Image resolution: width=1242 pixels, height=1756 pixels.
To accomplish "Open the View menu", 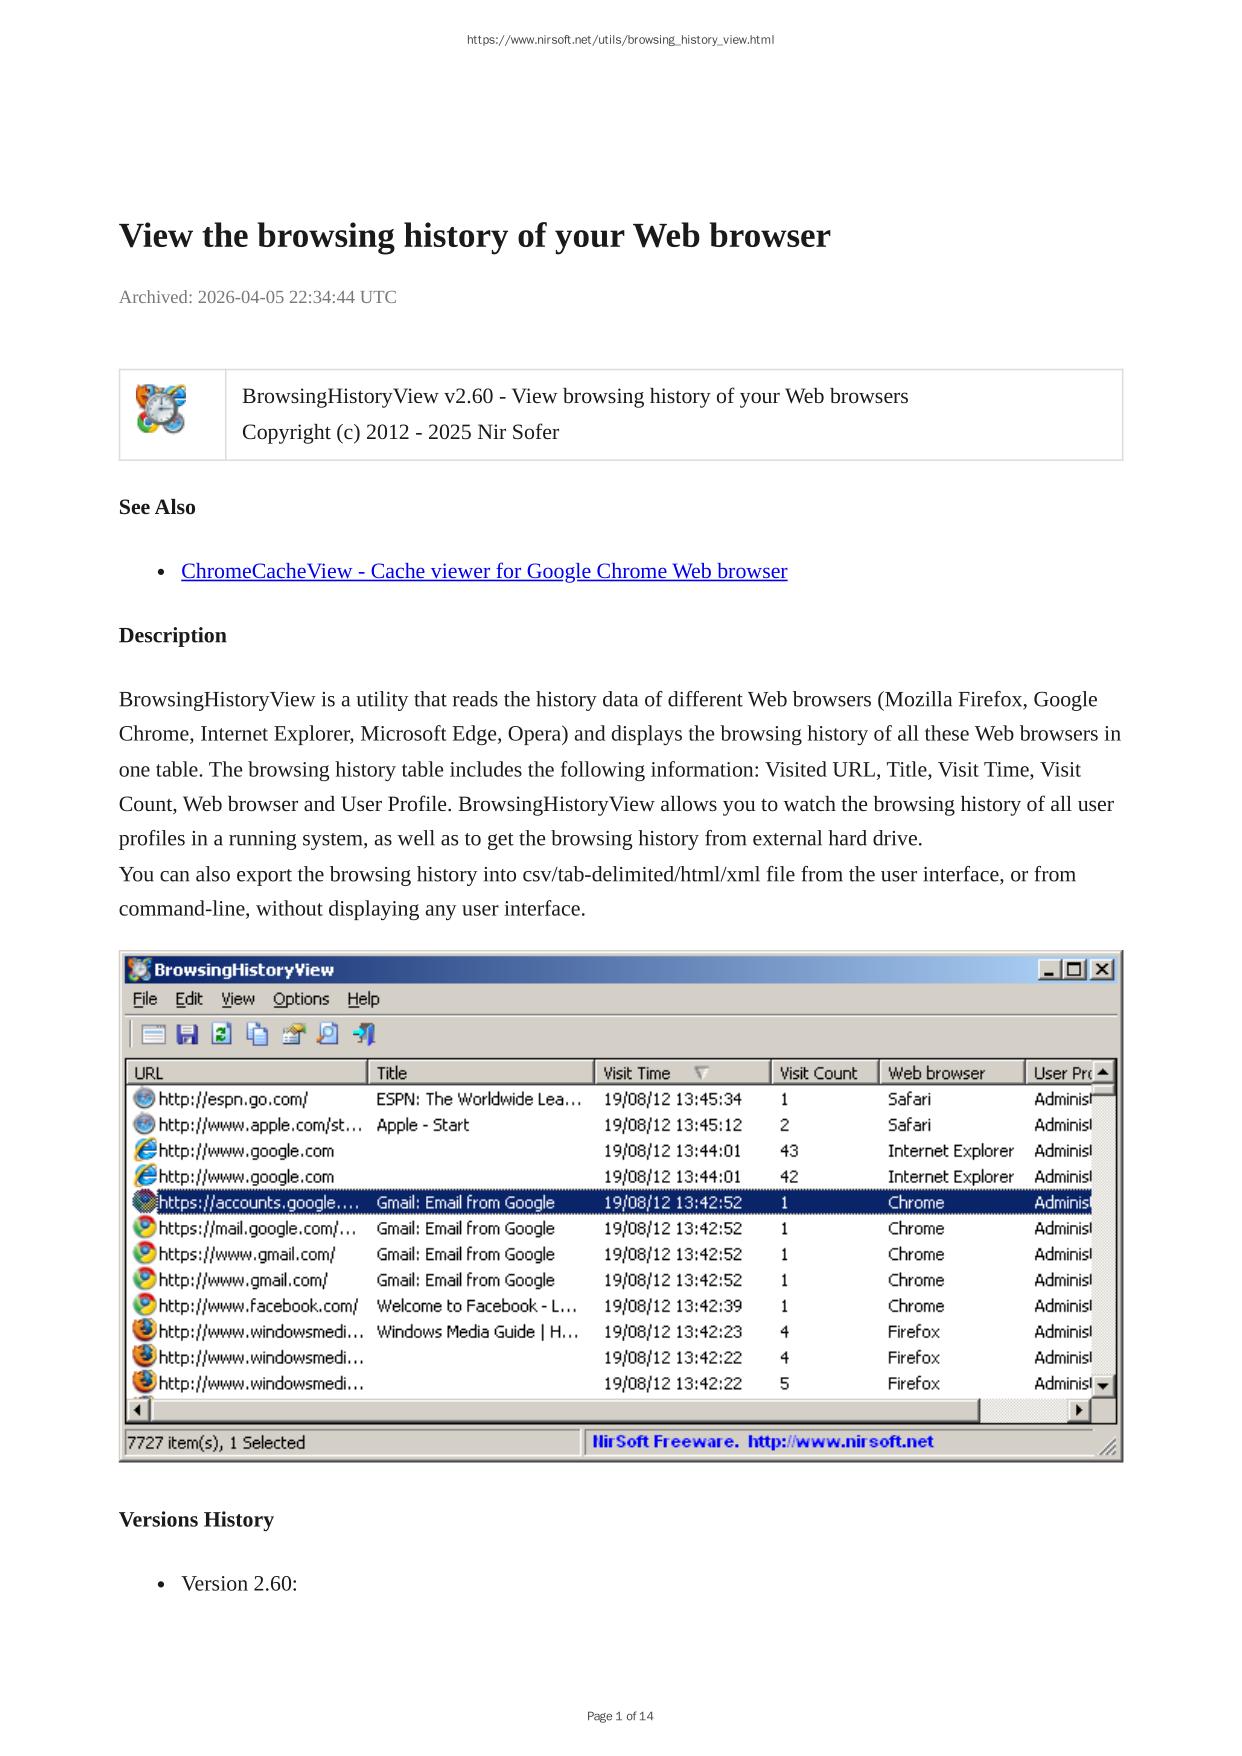I will (237, 999).
